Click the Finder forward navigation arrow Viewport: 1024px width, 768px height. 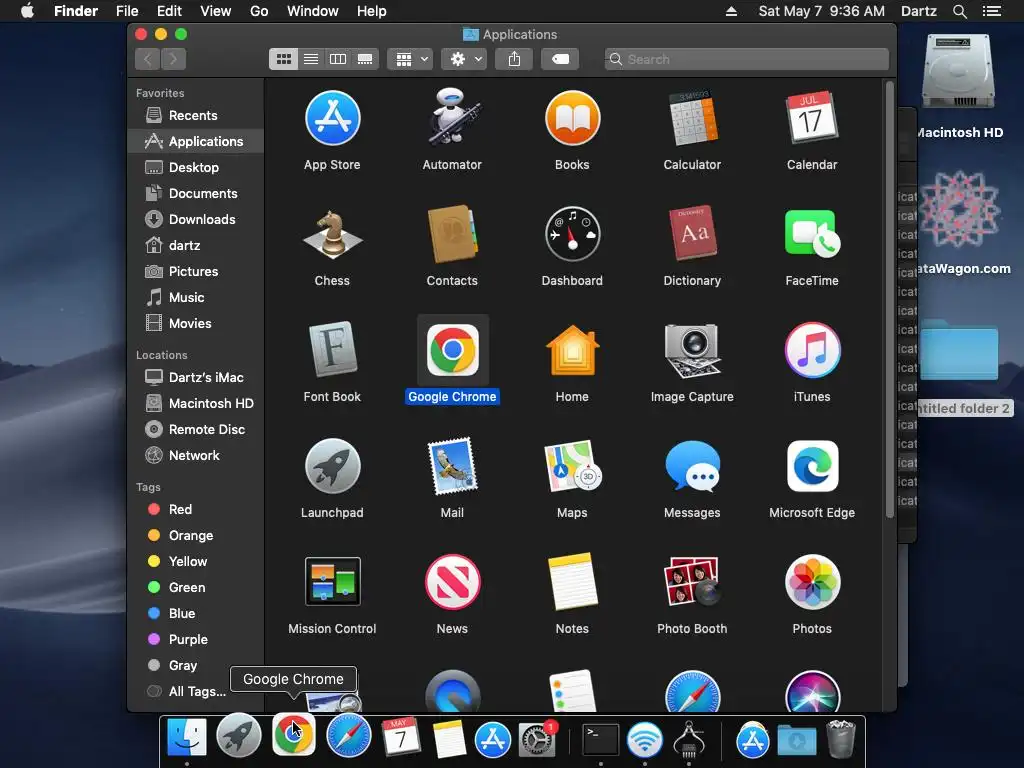click(173, 59)
